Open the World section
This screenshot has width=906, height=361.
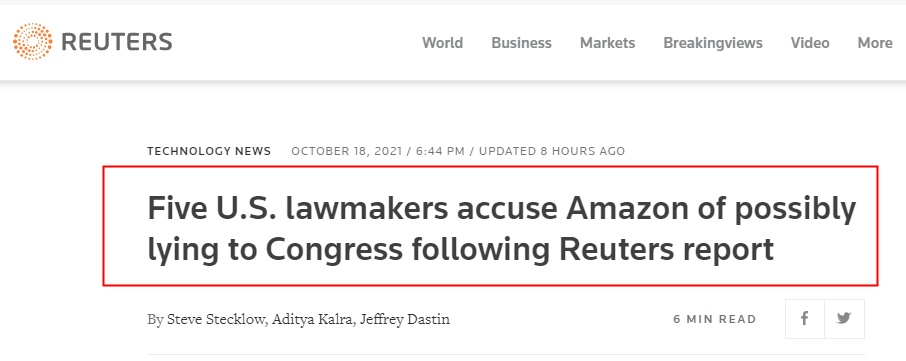pyautogui.click(x=443, y=43)
